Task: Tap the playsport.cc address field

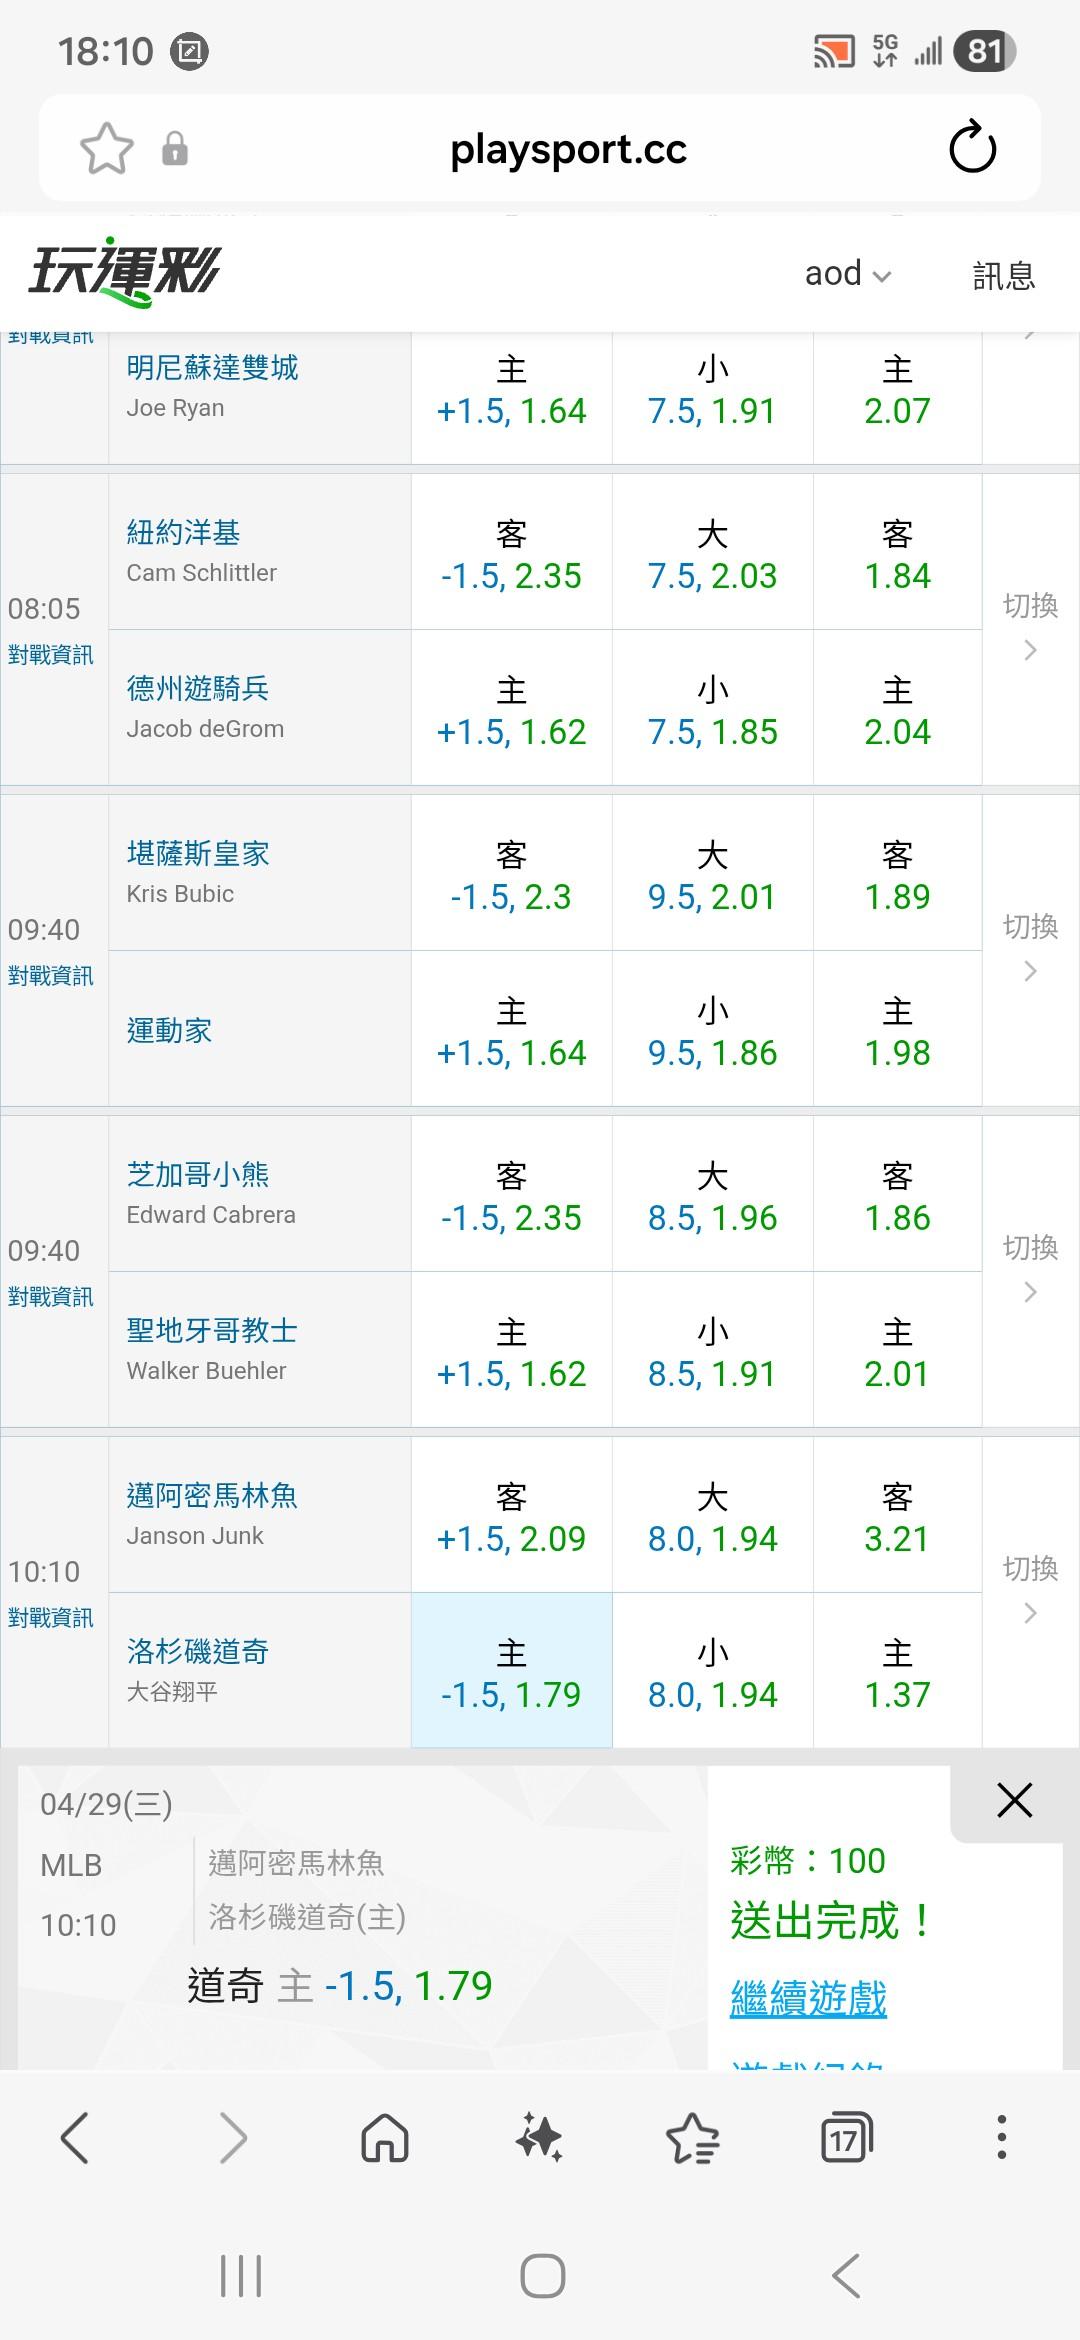Action: click(568, 149)
